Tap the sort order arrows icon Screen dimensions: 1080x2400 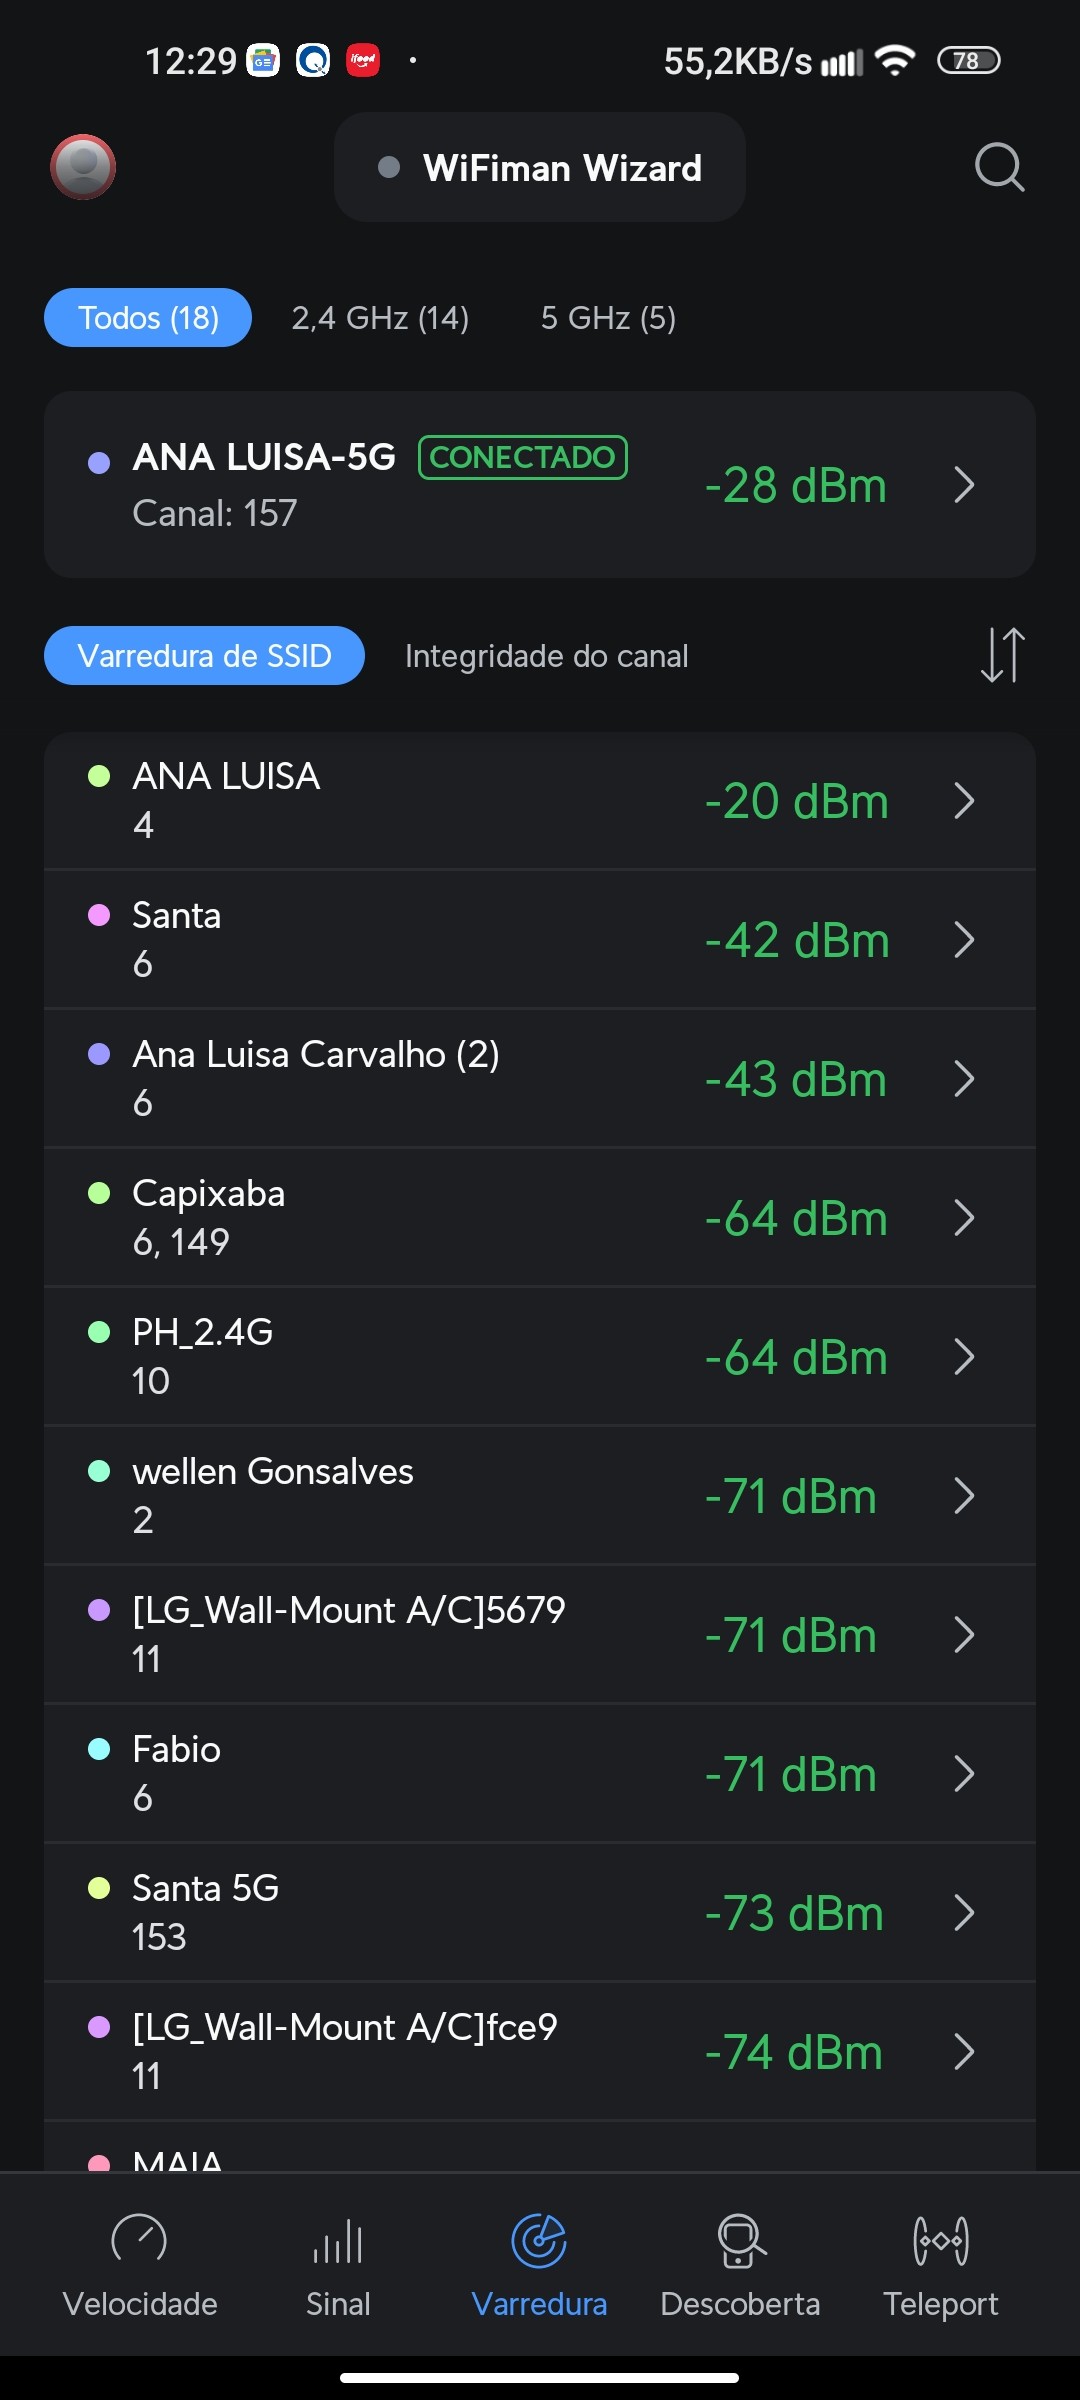(x=1002, y=655)
